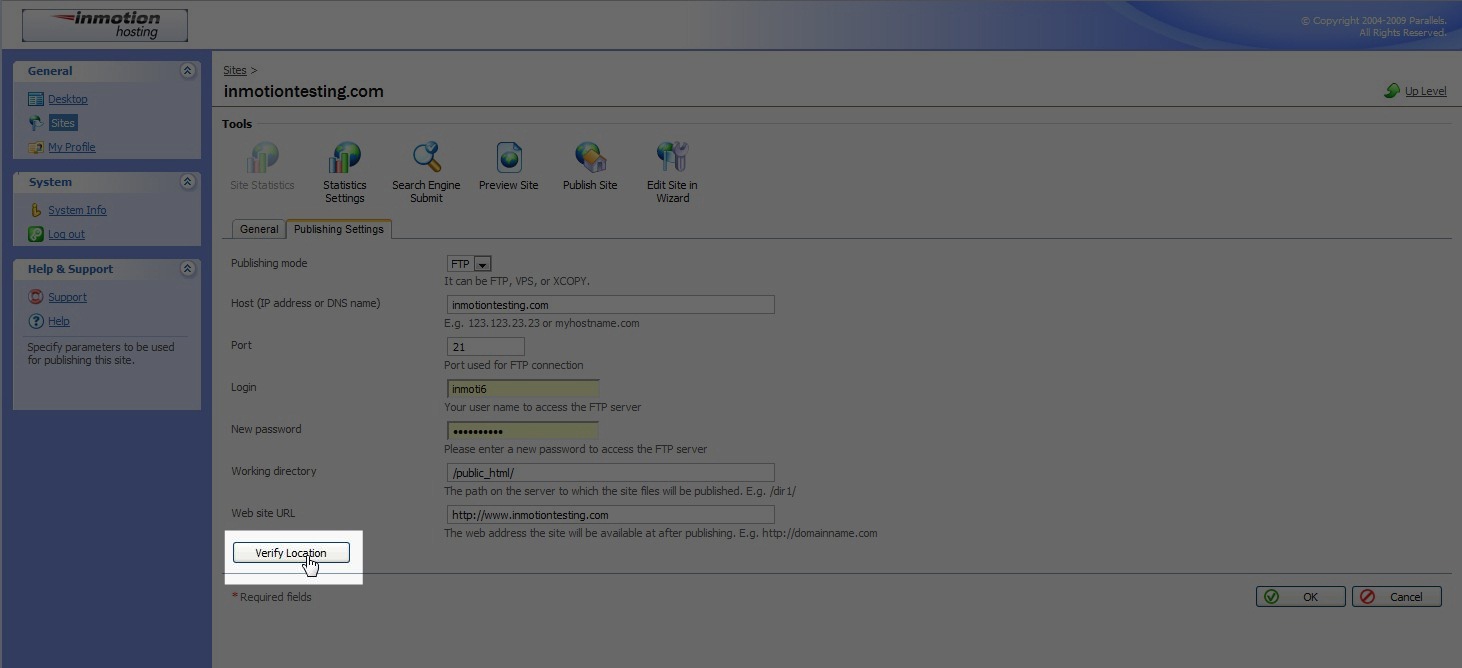Click the New password field
The height and width of the screenshot is (668, 1462).
(x=522, y=431)
